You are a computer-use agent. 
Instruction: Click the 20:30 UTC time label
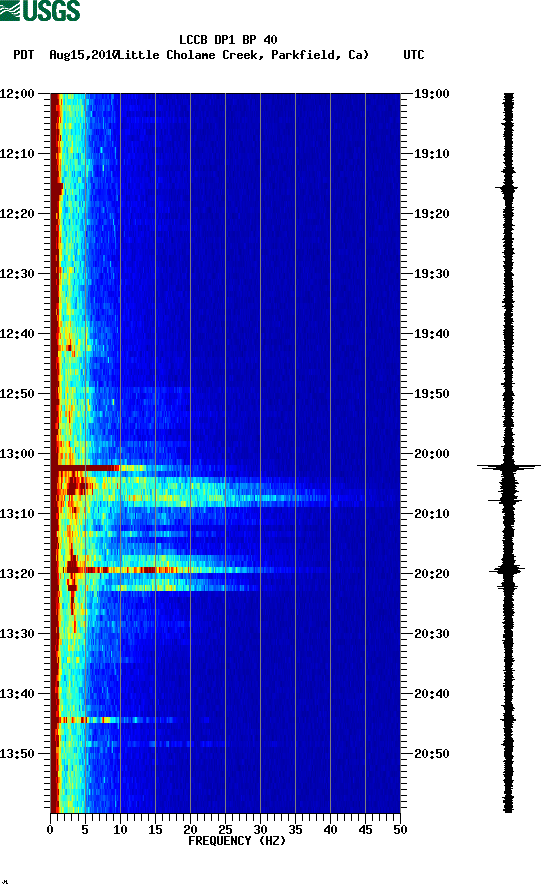[431, 633]
